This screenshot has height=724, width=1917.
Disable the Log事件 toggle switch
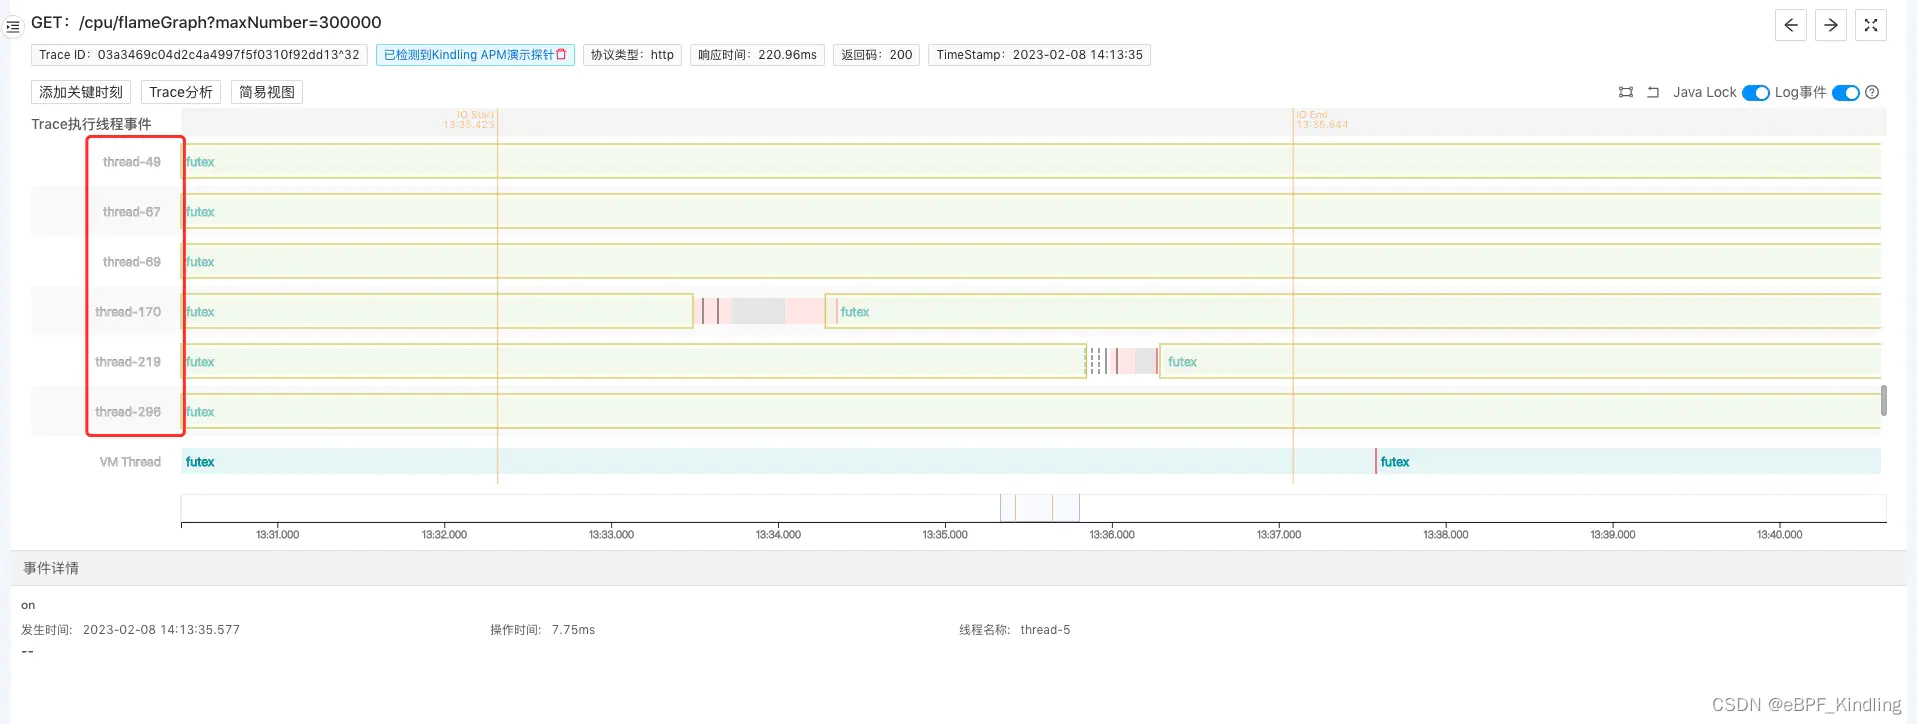pos(1845,93)
